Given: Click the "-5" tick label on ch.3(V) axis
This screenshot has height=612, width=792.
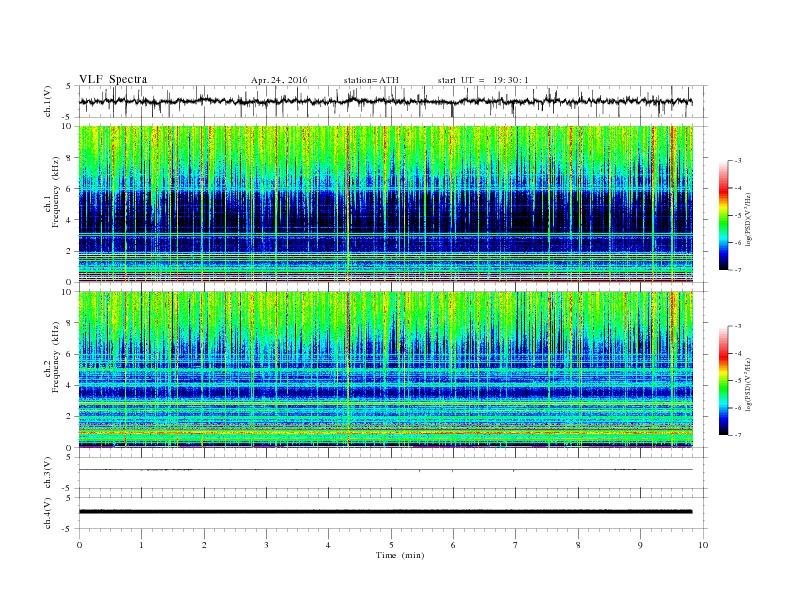Looking at the screenshot, I should point(68,489).
